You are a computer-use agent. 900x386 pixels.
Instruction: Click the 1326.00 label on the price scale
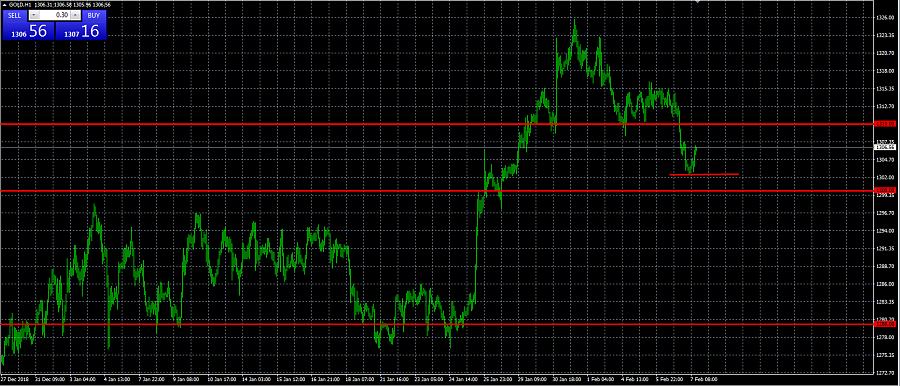click(x=885, y=18)
